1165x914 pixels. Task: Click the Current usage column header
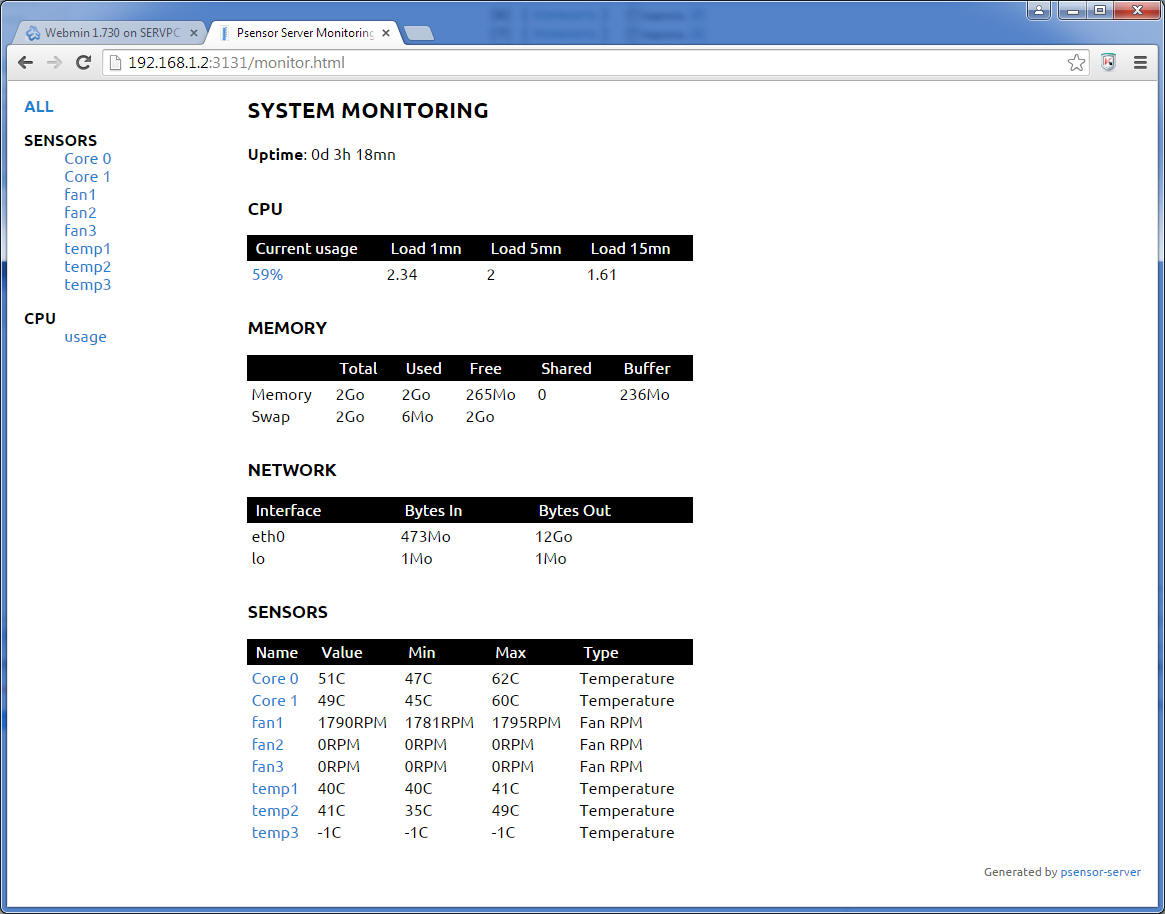(x=306, y=249)
